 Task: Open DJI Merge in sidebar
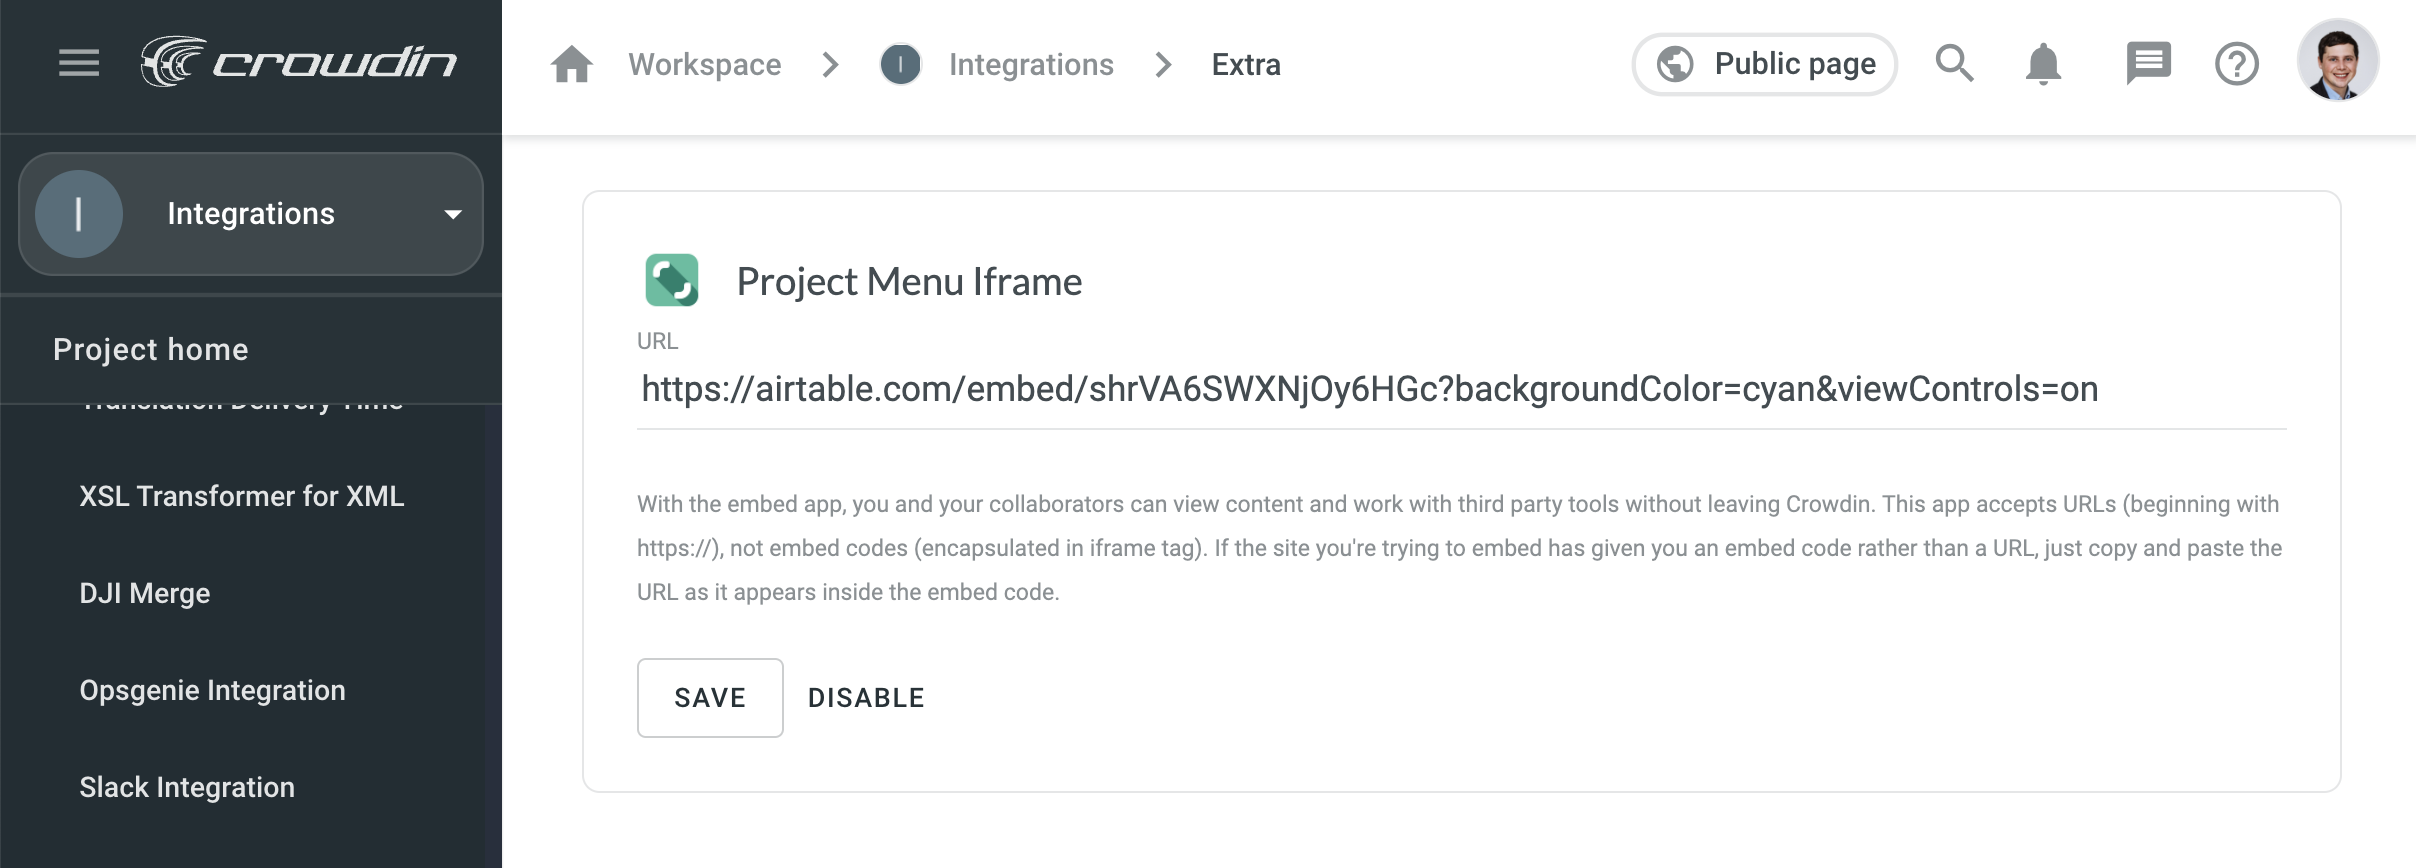click(x=145, y=594)
